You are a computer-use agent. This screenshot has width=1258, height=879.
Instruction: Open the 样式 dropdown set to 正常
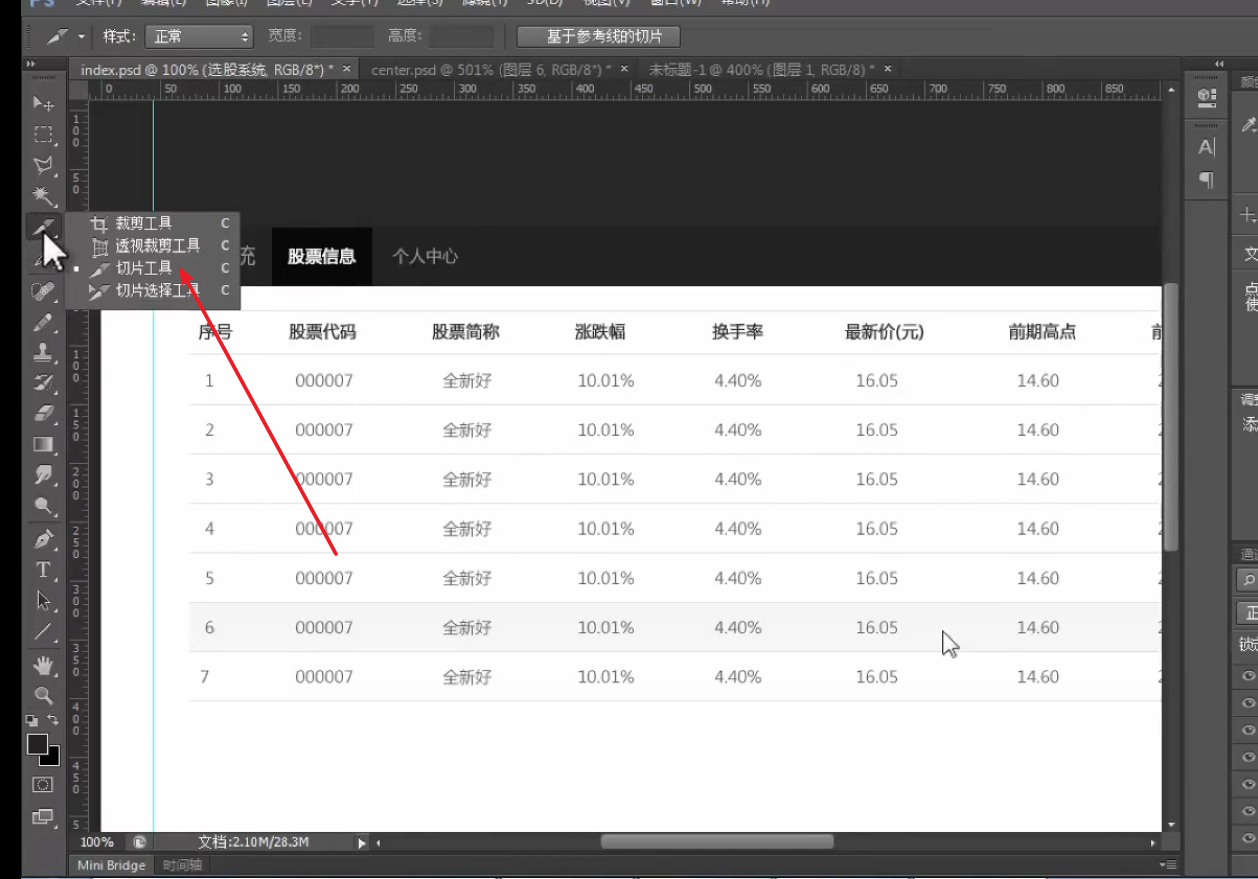click(200, 37)
